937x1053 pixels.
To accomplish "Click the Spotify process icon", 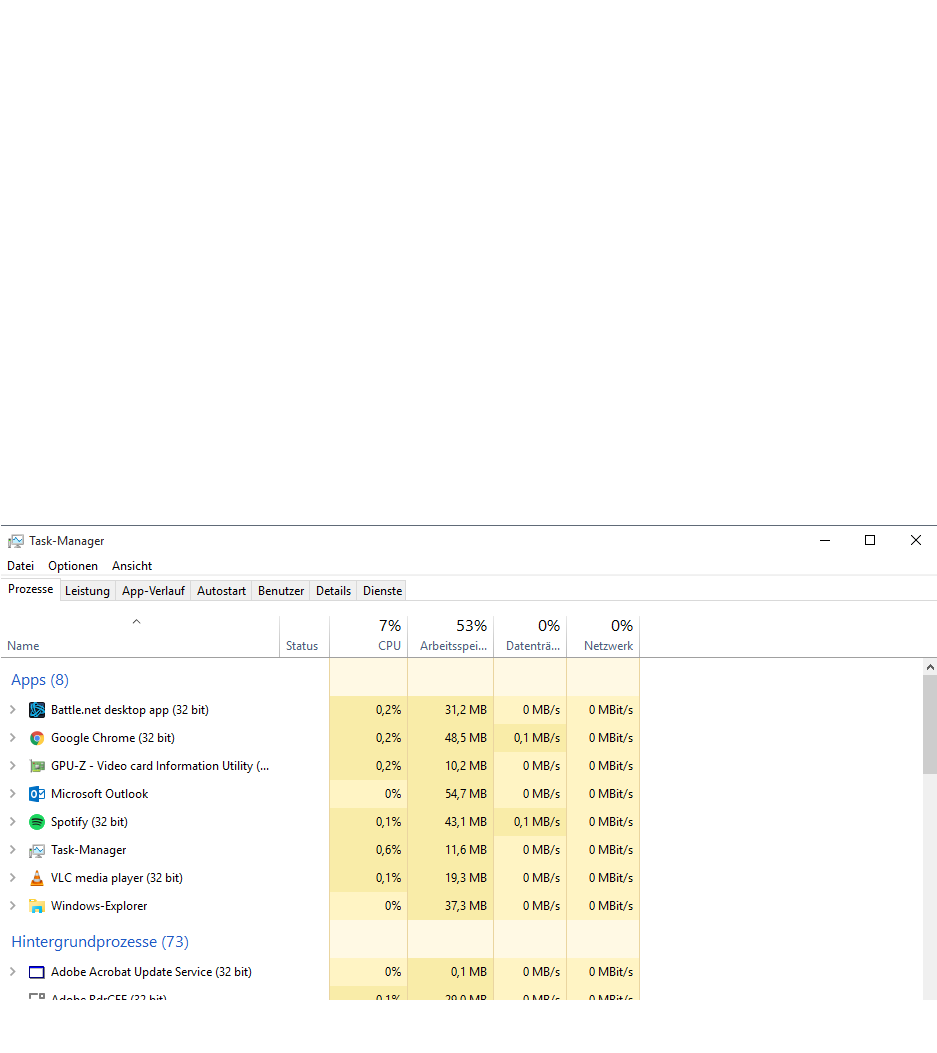I will 37,822.
